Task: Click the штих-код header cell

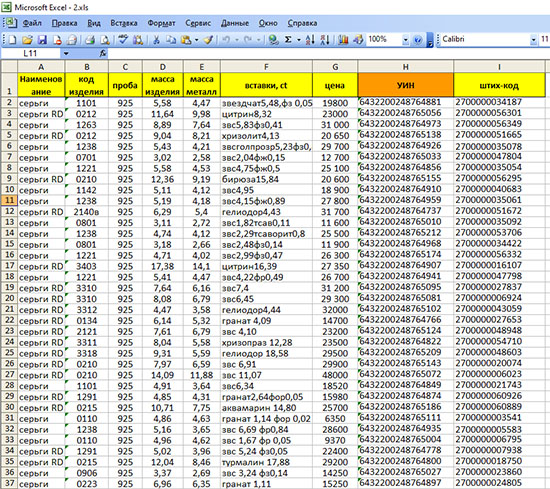Action: [x=499, y=85]
